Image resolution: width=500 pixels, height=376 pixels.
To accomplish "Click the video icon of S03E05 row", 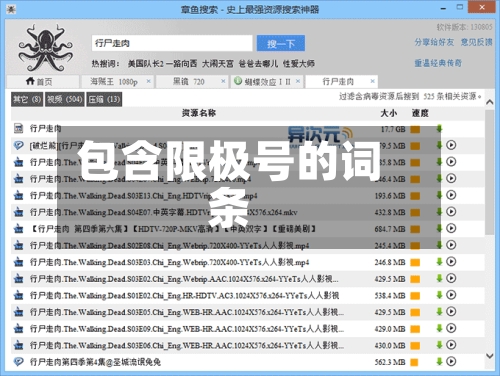I will [x=19, y=312].
